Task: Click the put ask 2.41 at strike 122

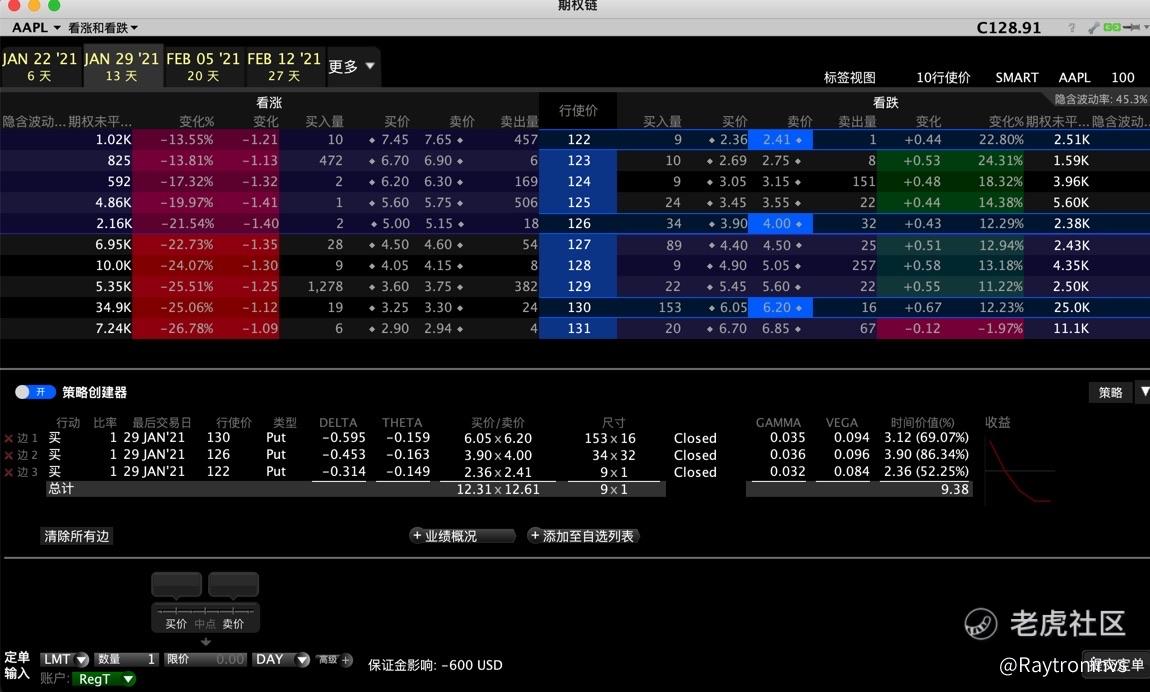Action: (781, 140)
